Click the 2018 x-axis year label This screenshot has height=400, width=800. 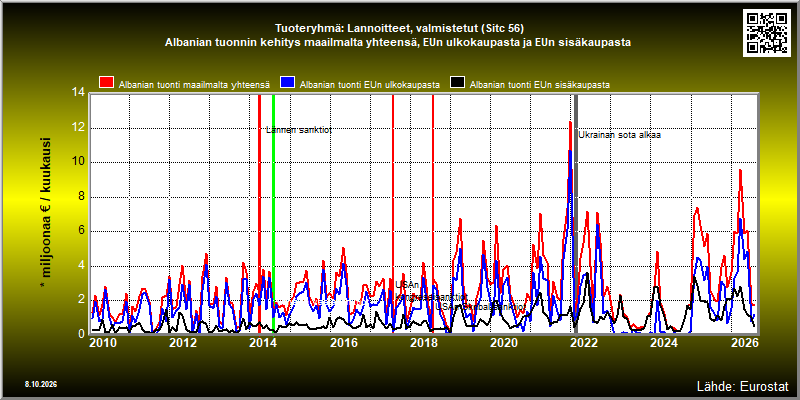[423, 343]
